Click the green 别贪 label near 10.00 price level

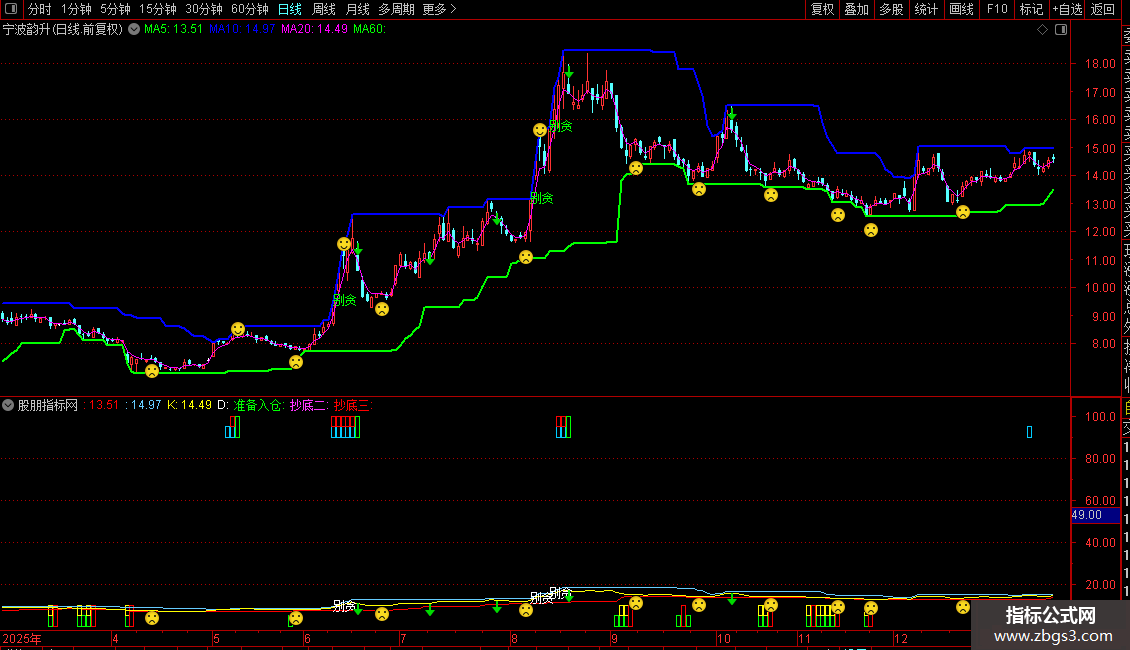(344, 300)
